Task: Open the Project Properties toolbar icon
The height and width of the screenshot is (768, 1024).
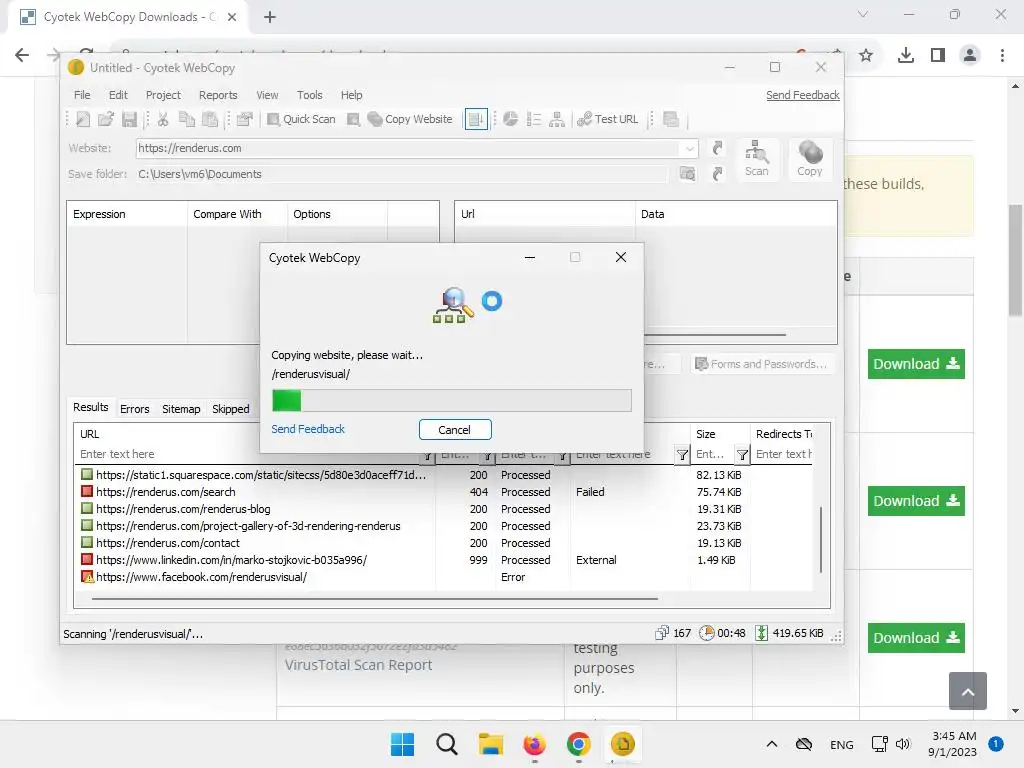Action: [x=244, y=119]
